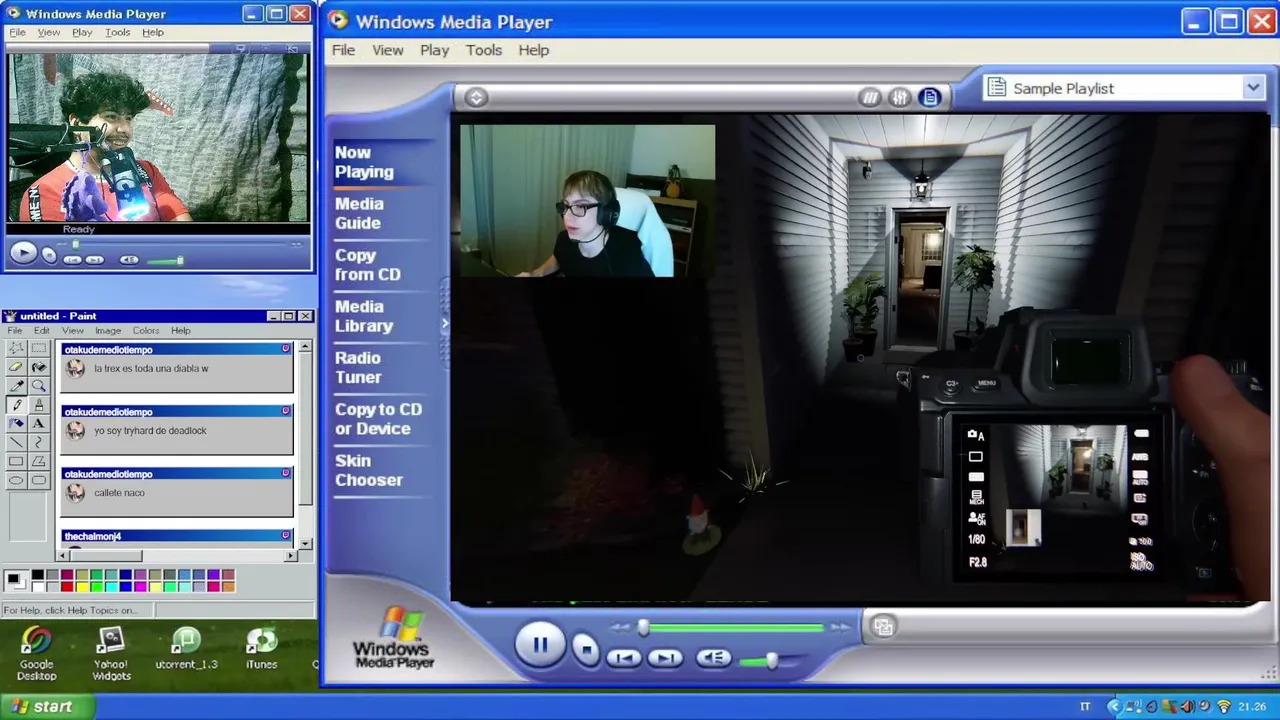
Task: Switch large player to skin mode
Action: coord(883,627)
